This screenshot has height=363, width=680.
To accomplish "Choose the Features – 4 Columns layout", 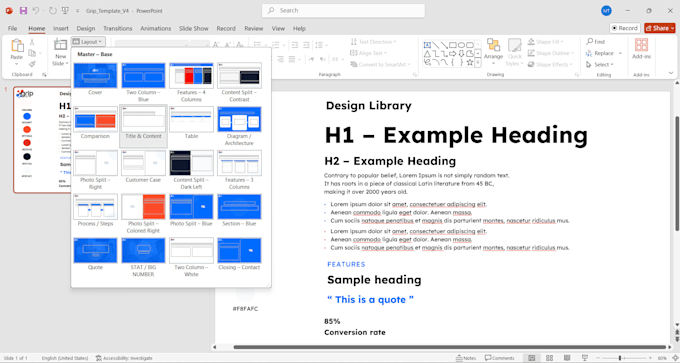I will coord(191,83).
